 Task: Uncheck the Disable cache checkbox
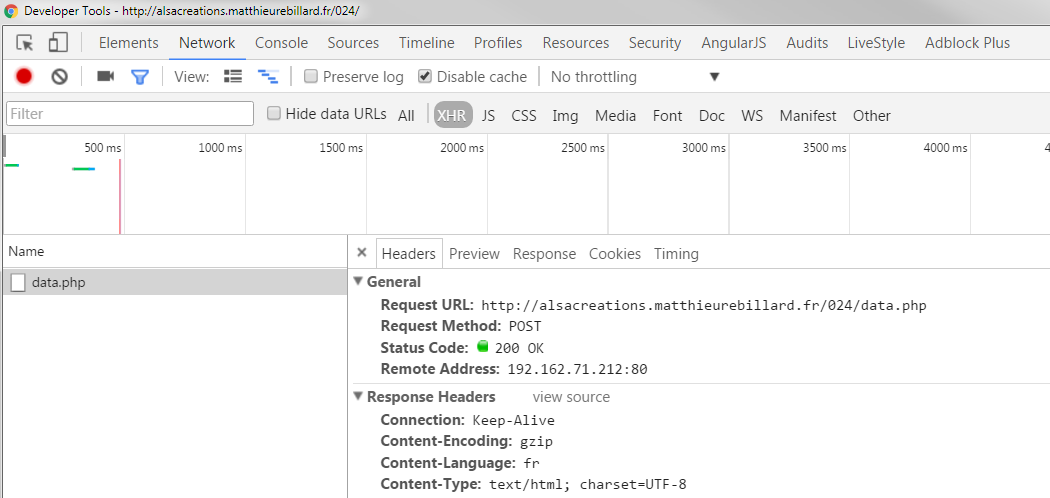coord(425,76)
